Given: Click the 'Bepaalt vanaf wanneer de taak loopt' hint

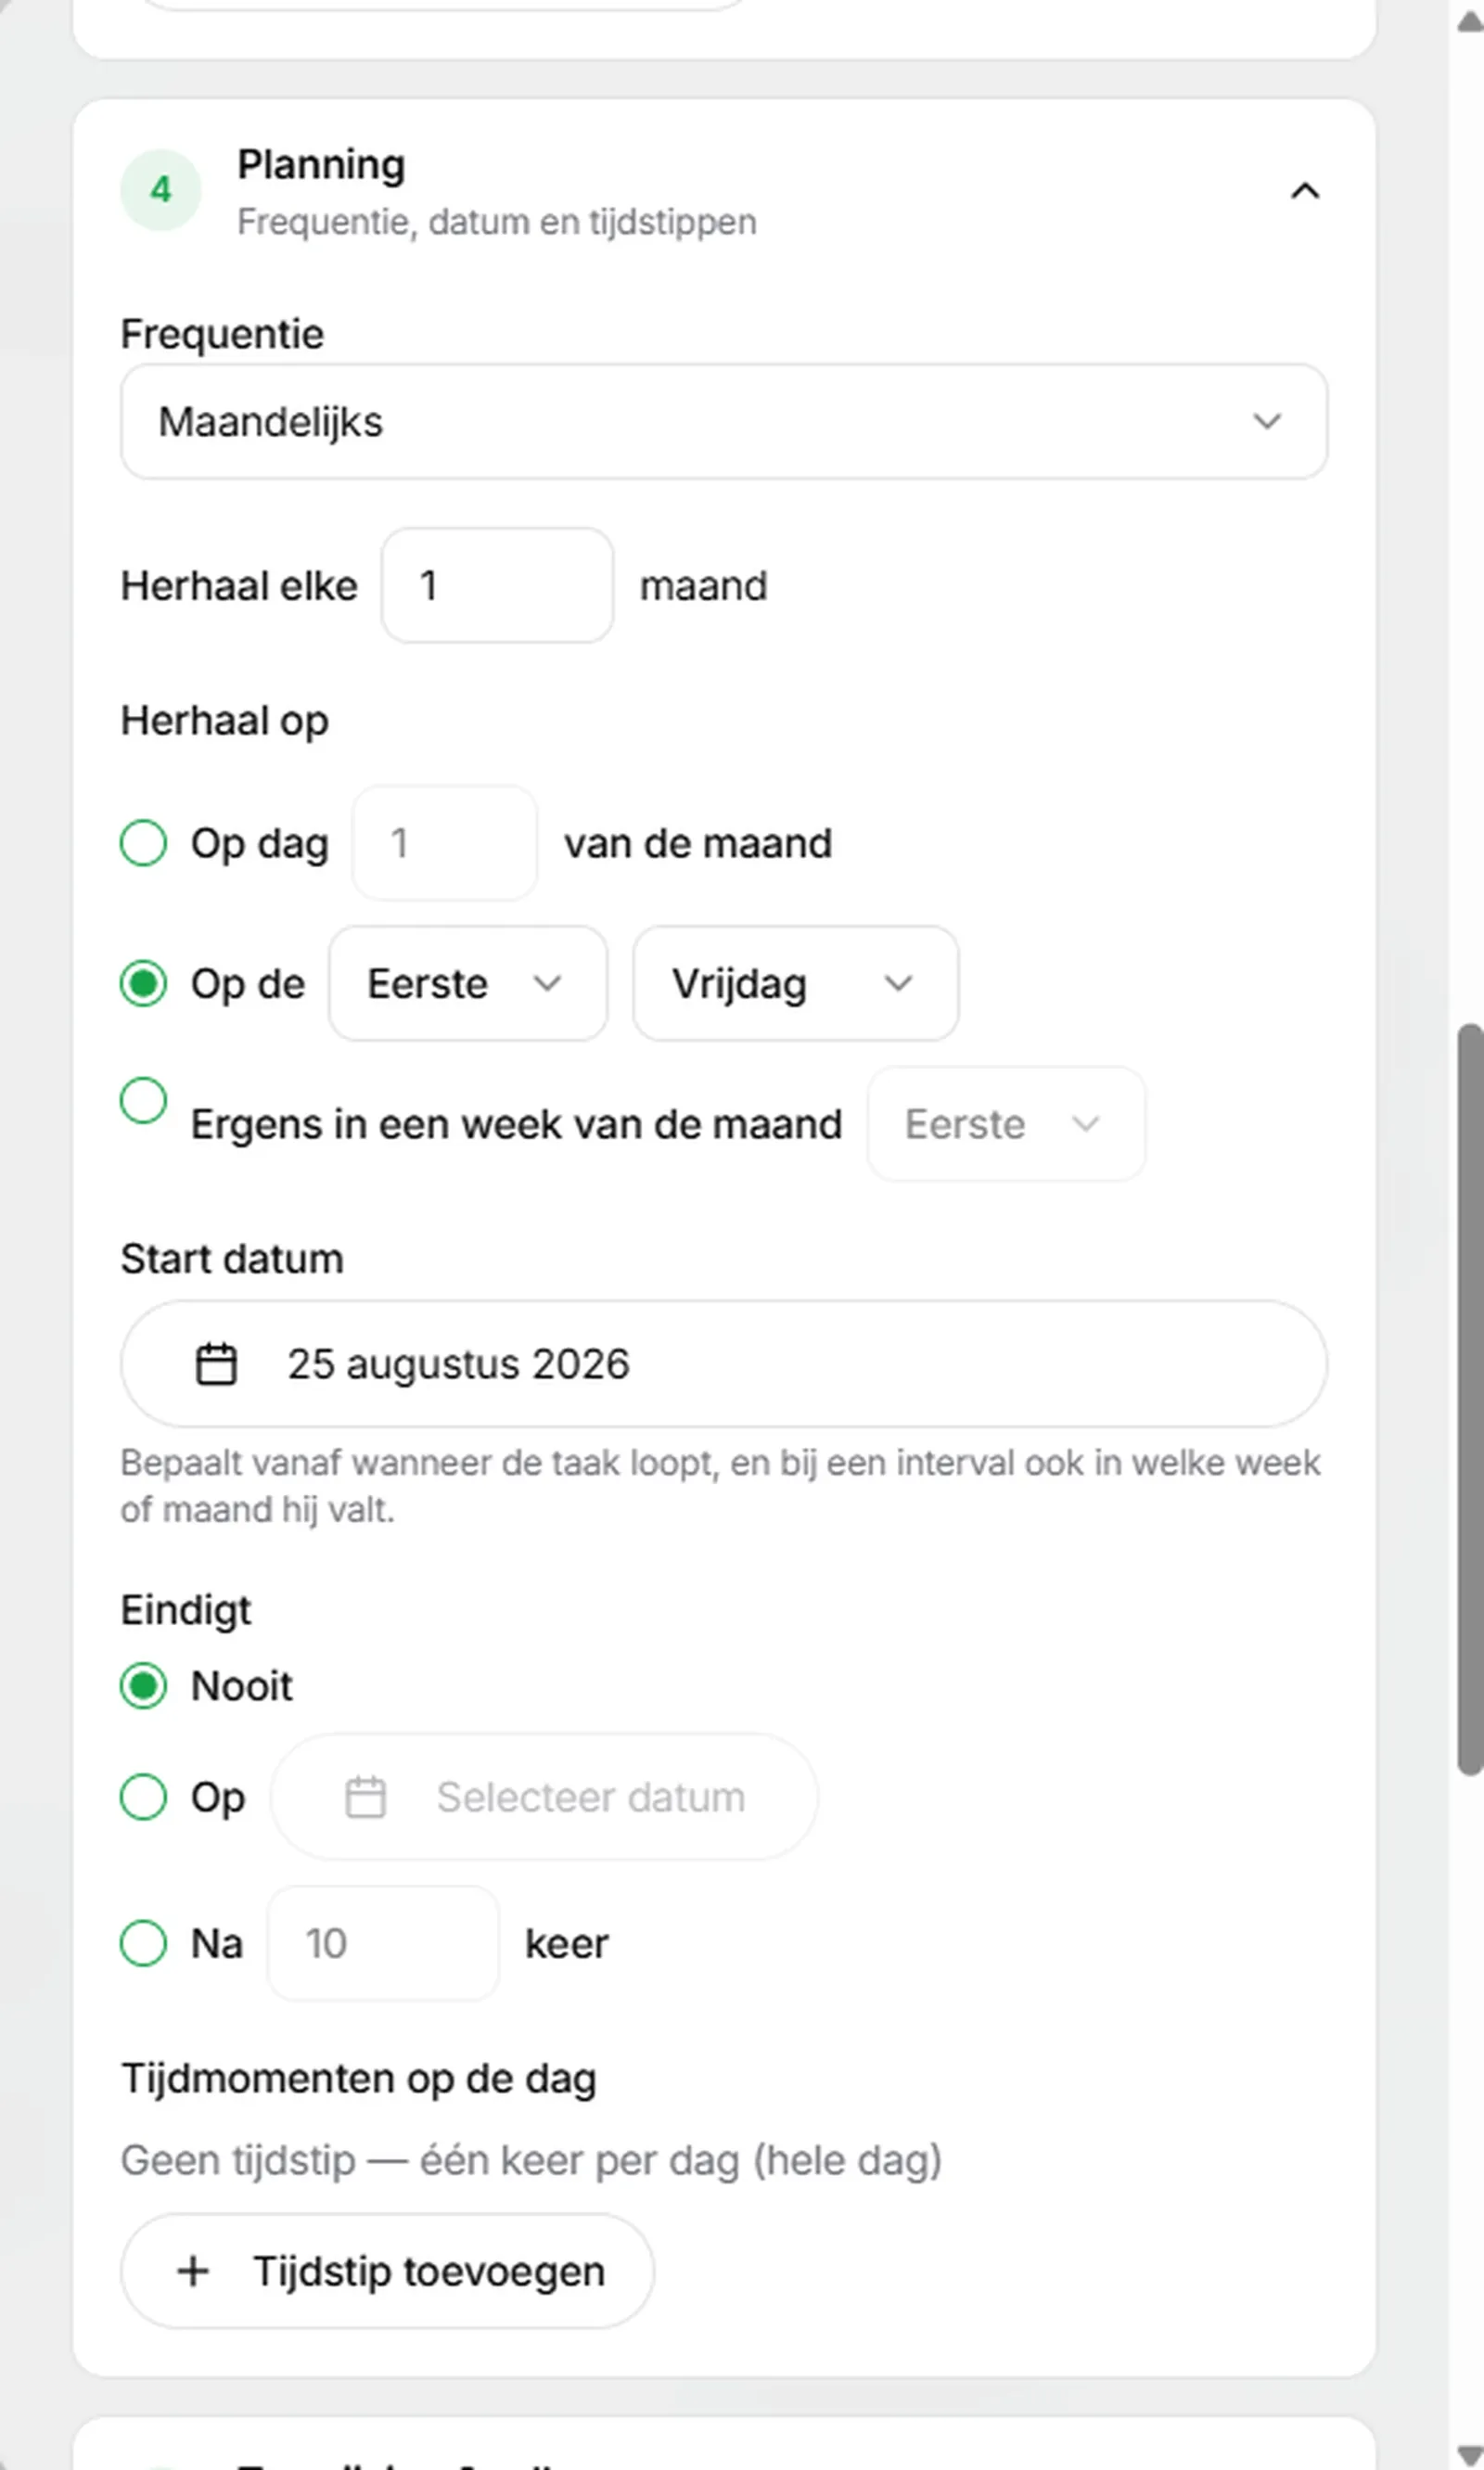Looking at the screenshot, I should 720,1486.
